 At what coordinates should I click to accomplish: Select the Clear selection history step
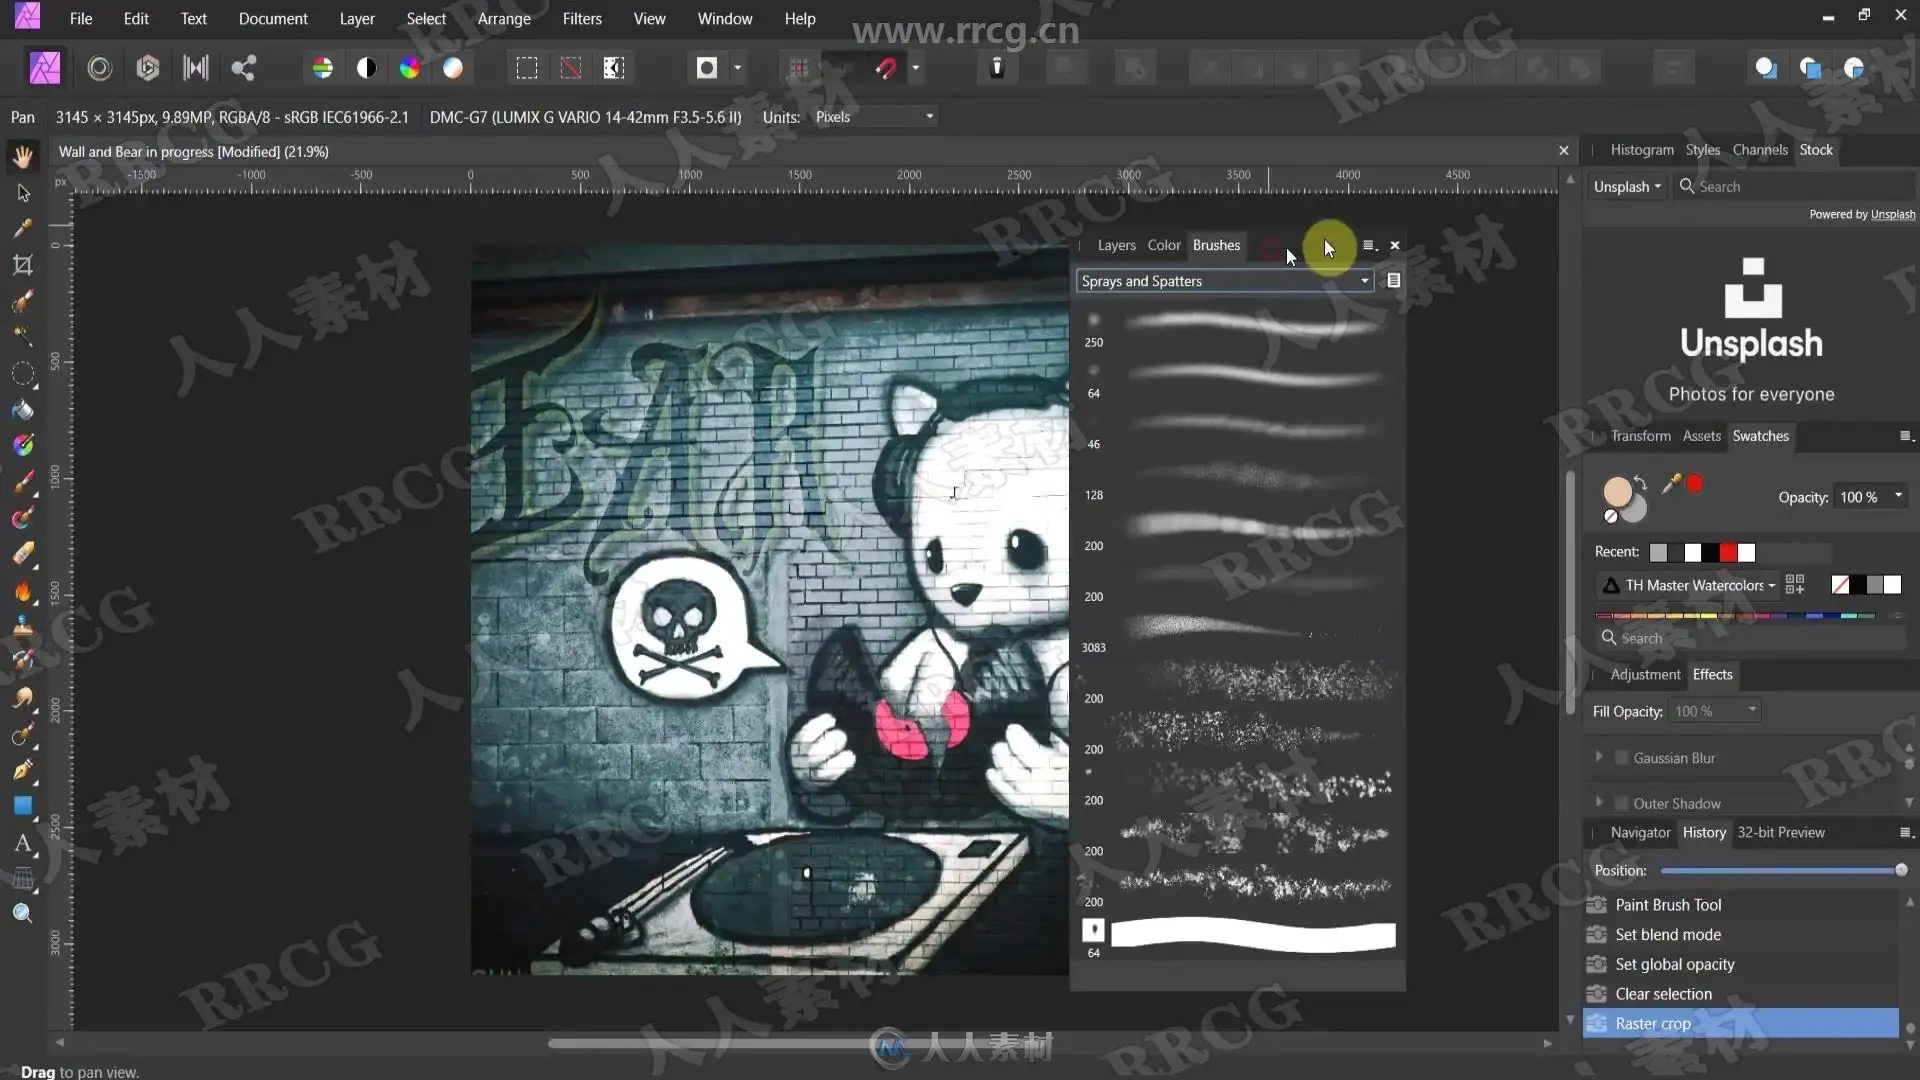[1741, 994]
